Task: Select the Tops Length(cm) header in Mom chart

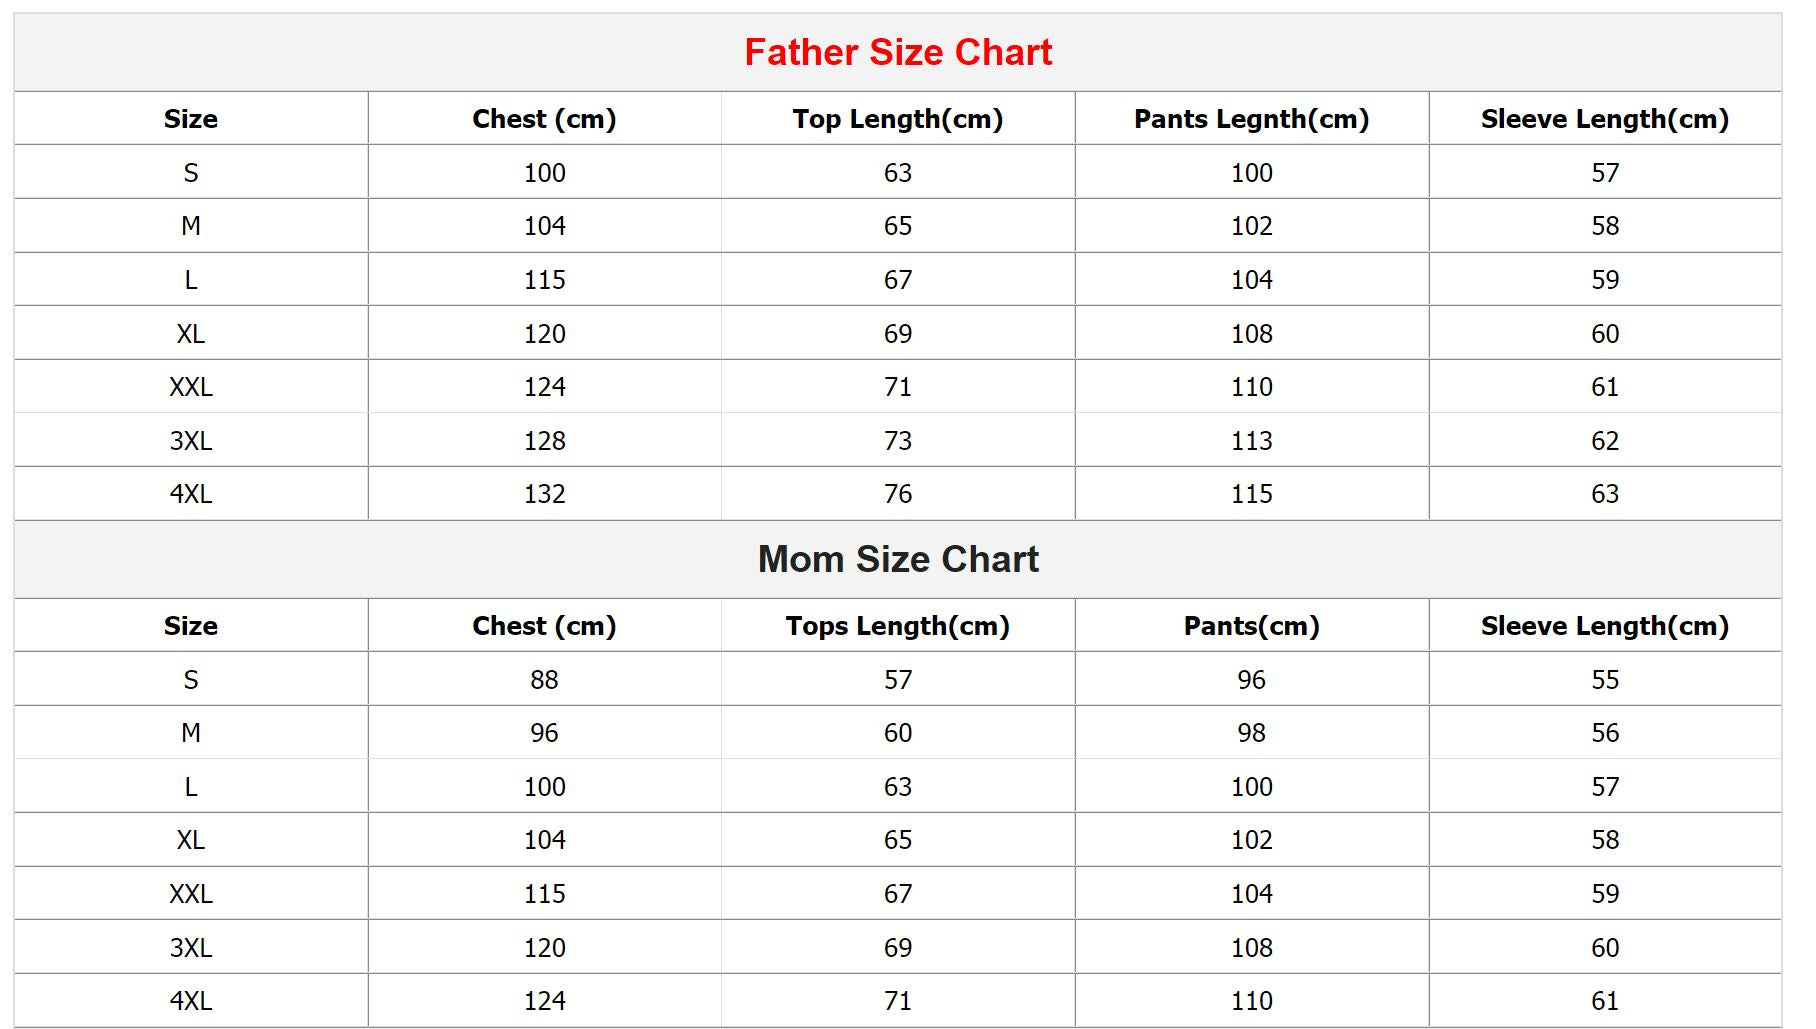Action: pyautogui.click(x=897, y=626)
